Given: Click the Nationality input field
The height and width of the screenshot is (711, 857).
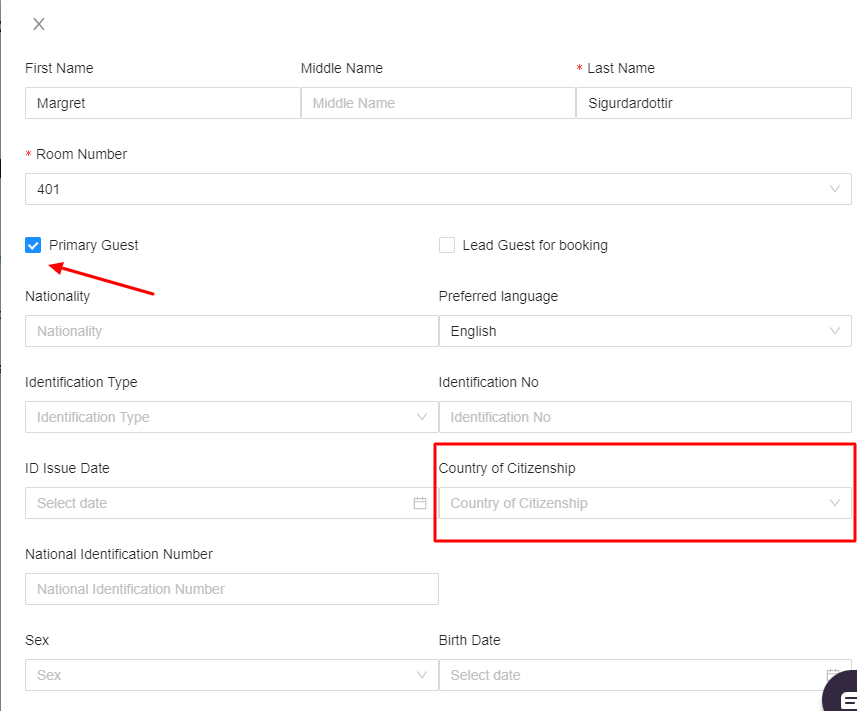Looking at the screenshot, I should 232,331.
